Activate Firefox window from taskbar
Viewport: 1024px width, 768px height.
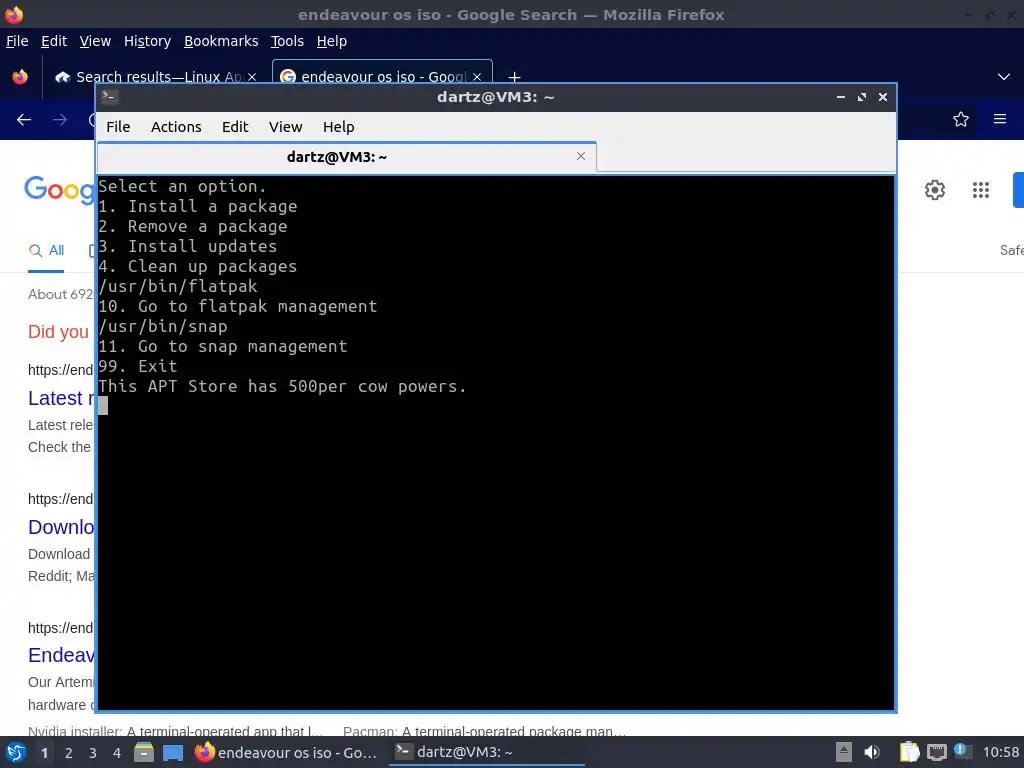click(x=287, y=752)
